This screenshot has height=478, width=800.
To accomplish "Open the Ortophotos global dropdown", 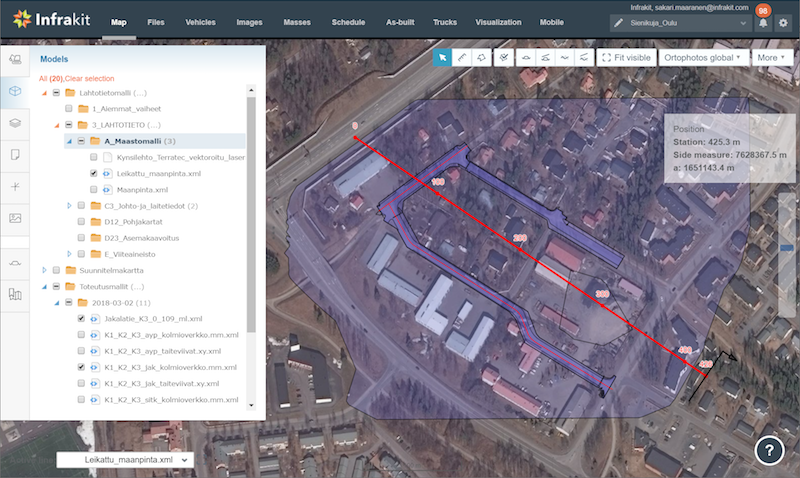I will 704,58.
